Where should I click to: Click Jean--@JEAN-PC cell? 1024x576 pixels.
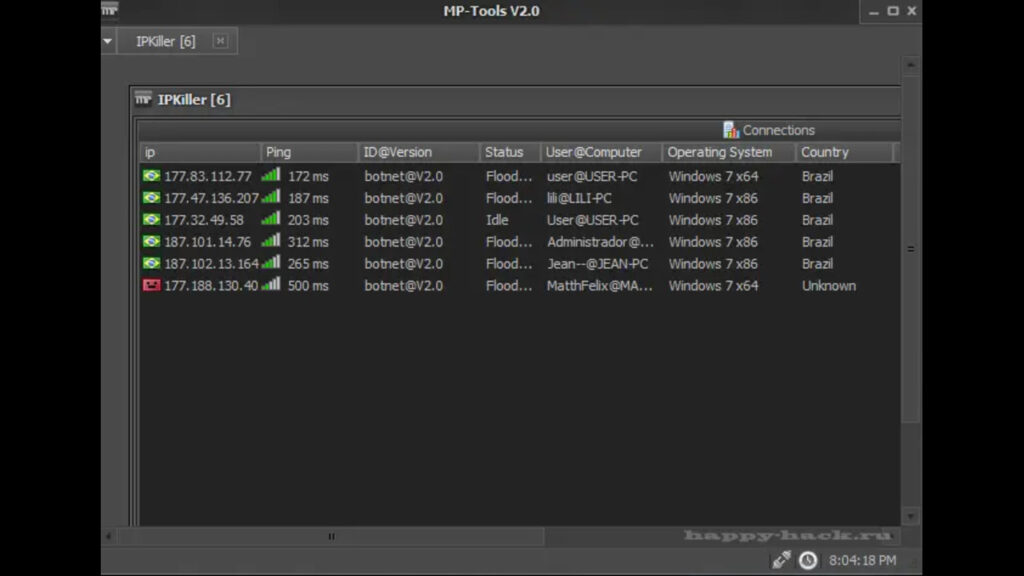coord(598,264)
